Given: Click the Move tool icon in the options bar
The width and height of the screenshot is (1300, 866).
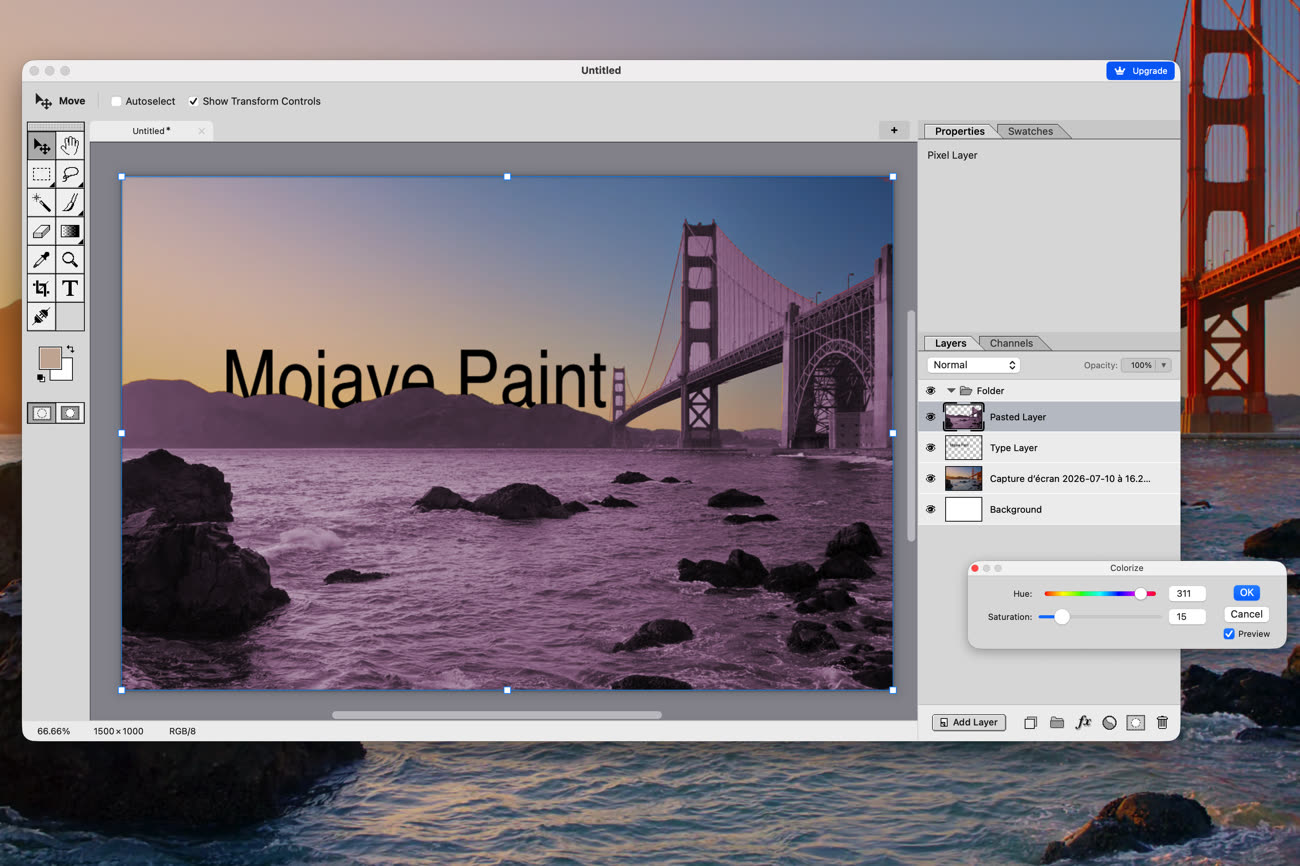Looking at the screenshot, I should click(43, 101).
